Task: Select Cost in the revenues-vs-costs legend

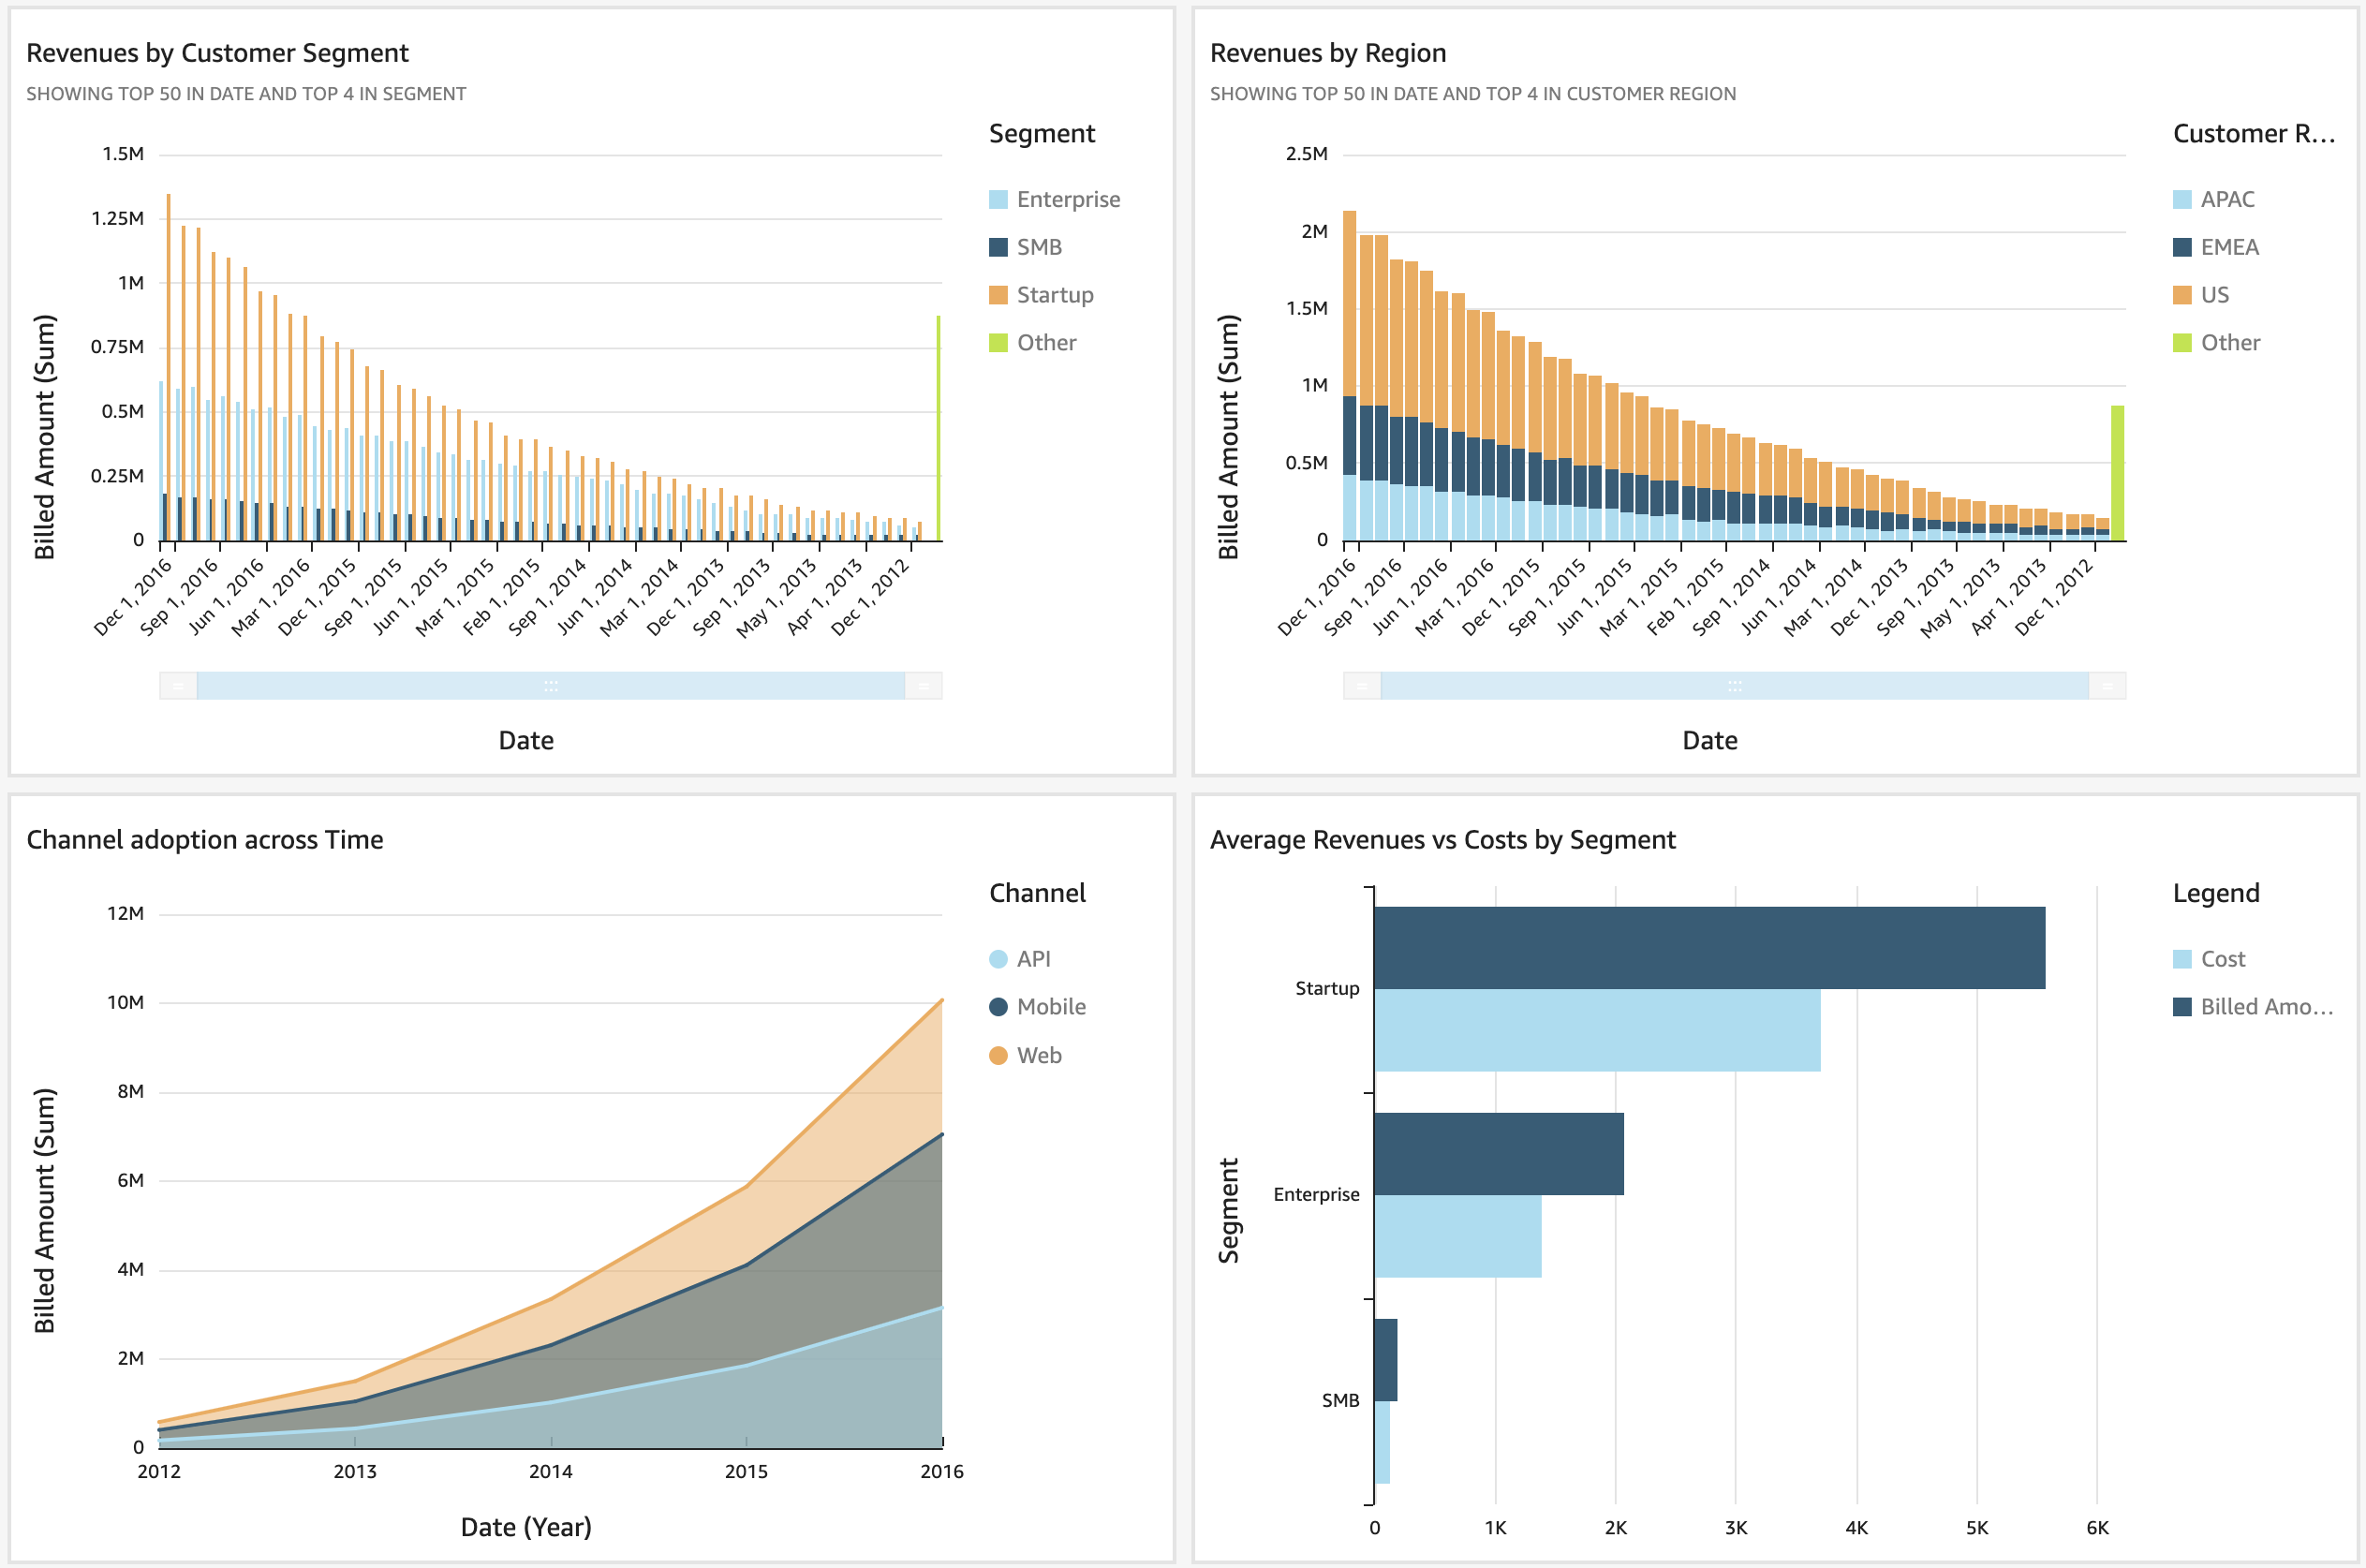Action: tap(2208, 959)
